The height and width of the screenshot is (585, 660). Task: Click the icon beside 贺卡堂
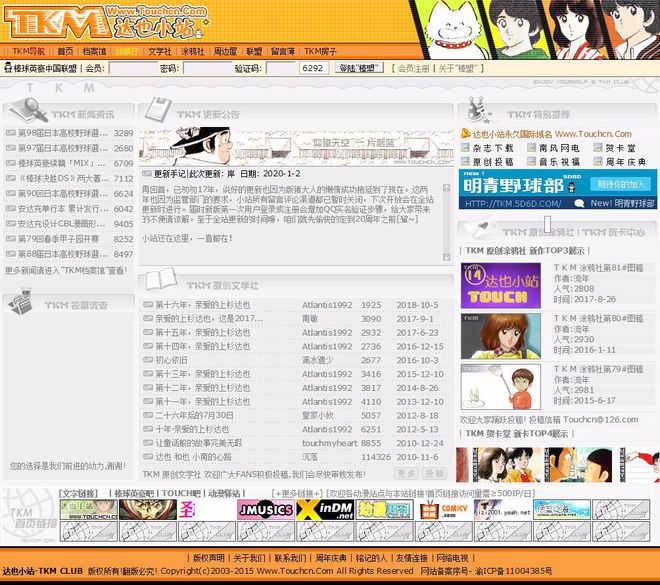pyautogui.click(x=598, y=147)
